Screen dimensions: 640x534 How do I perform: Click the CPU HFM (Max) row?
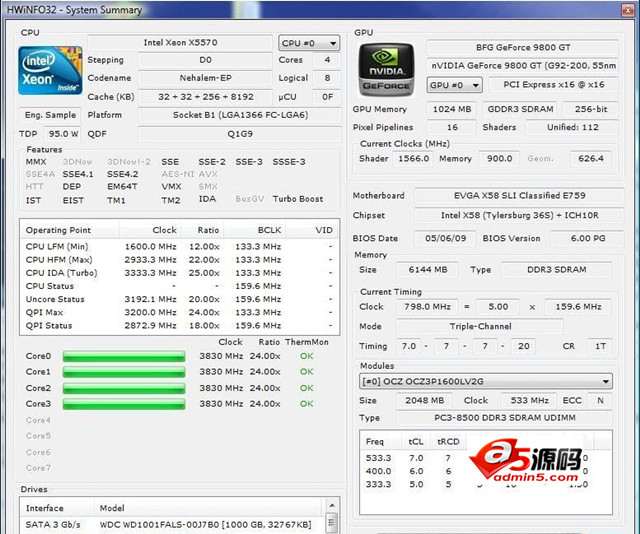click(x=180, y=260)
